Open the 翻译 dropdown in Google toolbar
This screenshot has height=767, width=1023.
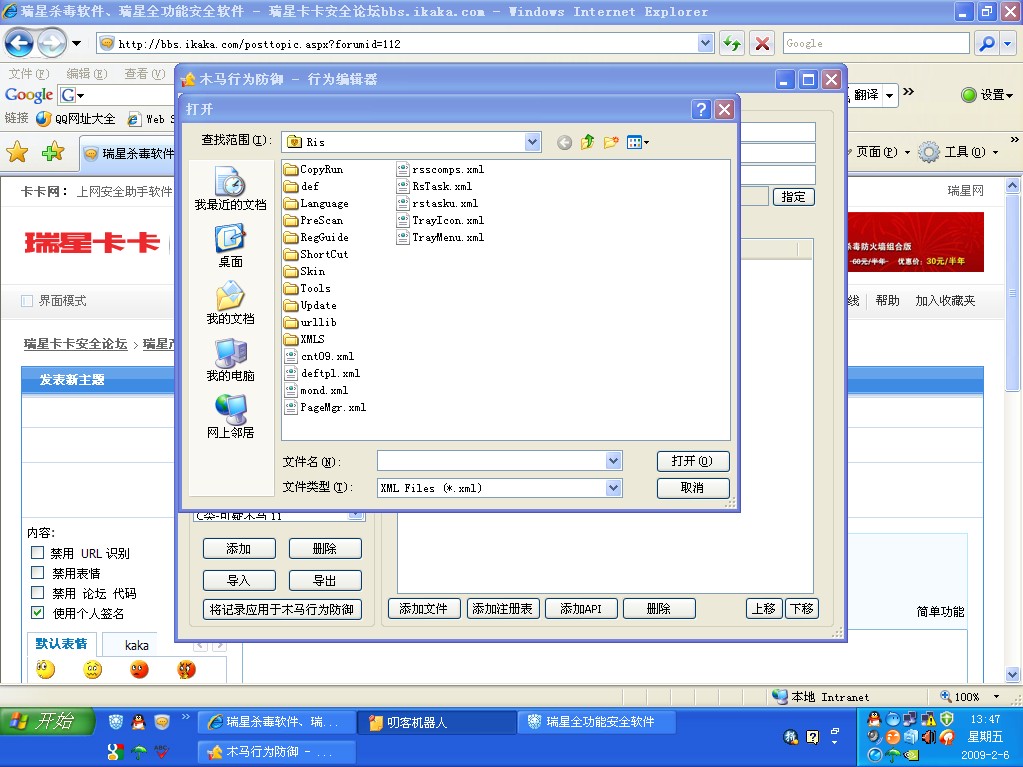889,95
